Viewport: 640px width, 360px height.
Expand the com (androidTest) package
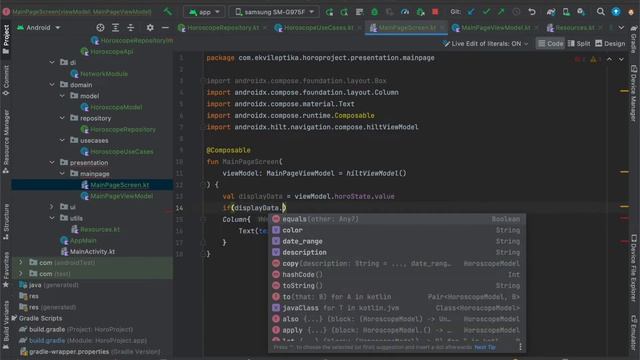point(21,262)
